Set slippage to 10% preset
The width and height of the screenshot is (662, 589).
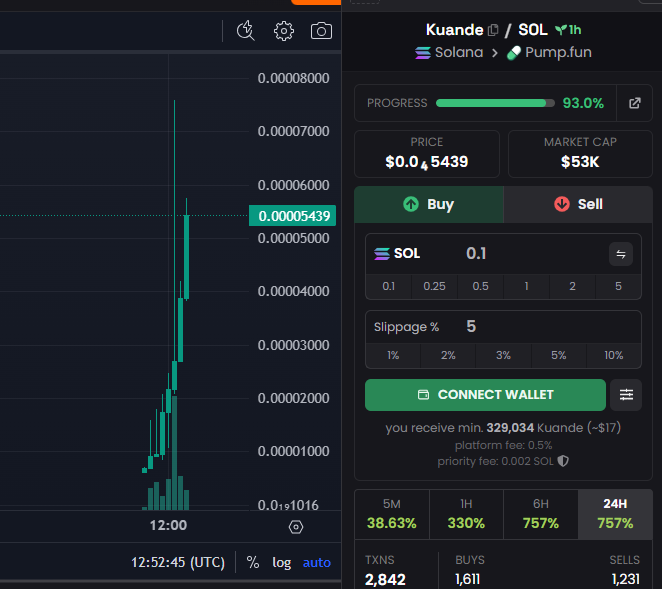point(614,355)
